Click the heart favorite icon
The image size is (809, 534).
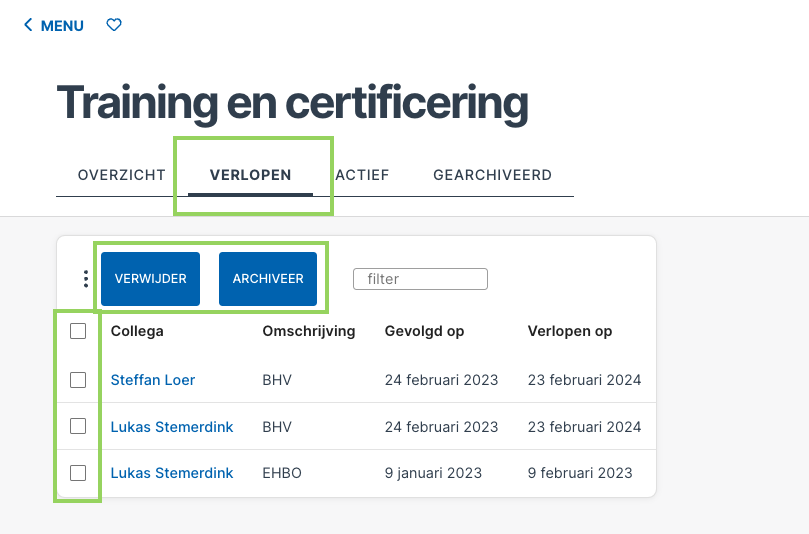(x=114, y=25)
